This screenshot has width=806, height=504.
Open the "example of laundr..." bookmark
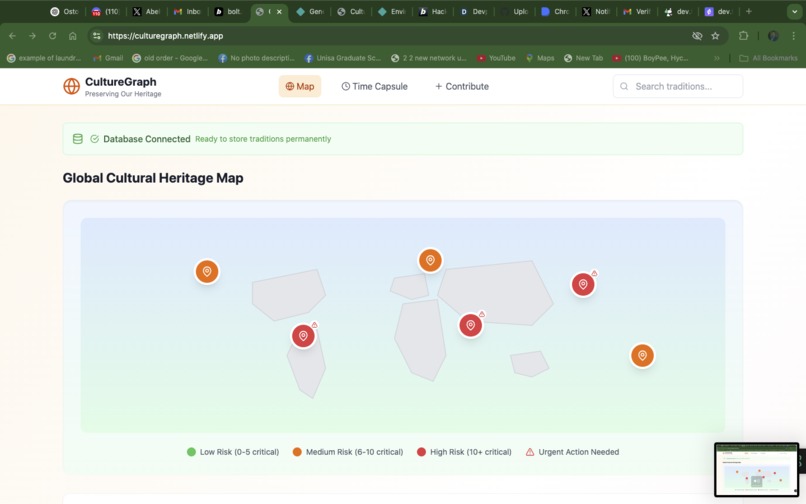(x=44, y=58)
